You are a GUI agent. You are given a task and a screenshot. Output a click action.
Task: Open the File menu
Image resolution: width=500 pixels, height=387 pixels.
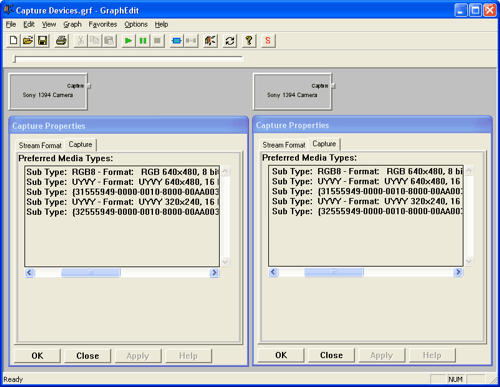(11, 24)
